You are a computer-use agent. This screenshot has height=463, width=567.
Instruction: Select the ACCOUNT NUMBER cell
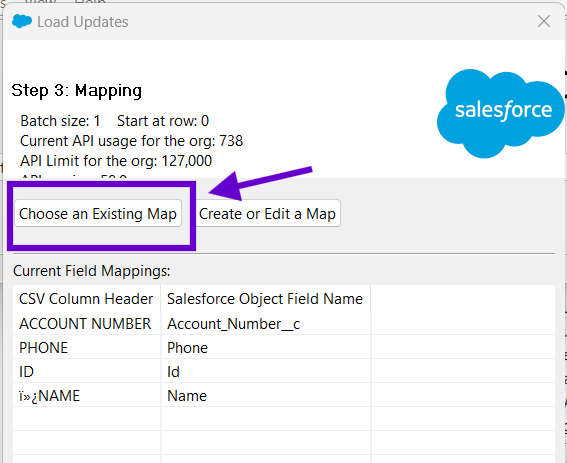[86, 323]
